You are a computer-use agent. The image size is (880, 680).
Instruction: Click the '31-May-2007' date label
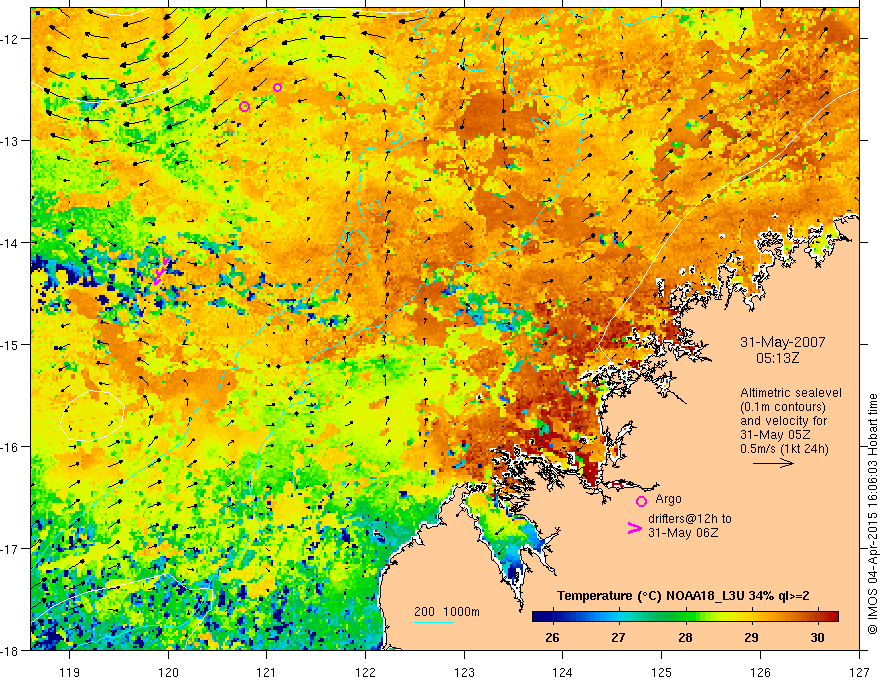(x=783, y=342)
